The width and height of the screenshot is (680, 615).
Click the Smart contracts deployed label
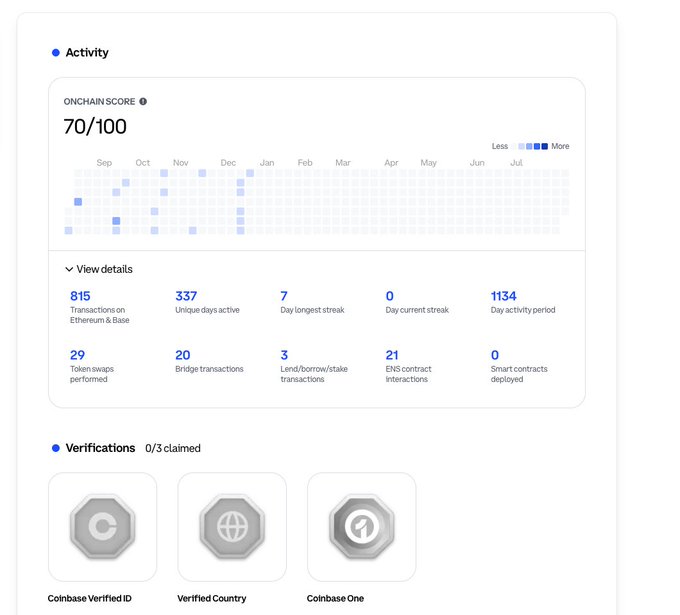coord(519,374)
